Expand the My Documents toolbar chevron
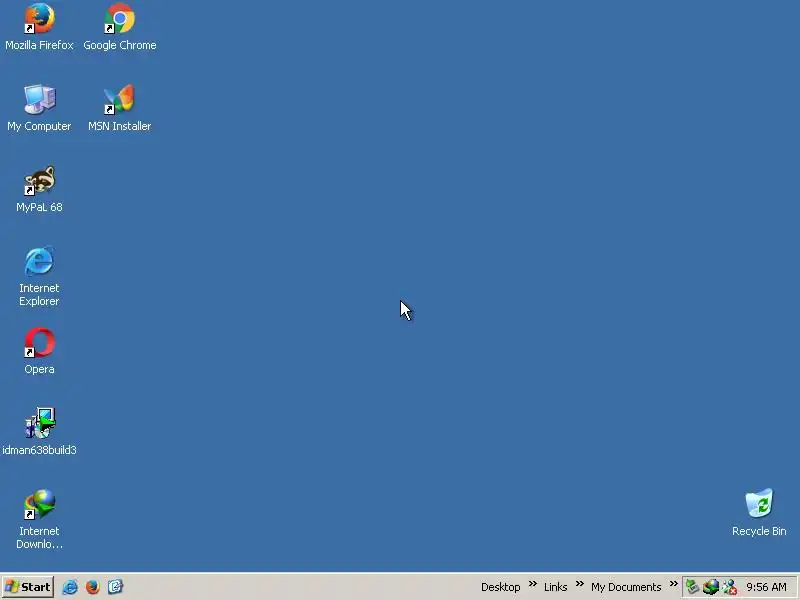 tap(673, 584)
